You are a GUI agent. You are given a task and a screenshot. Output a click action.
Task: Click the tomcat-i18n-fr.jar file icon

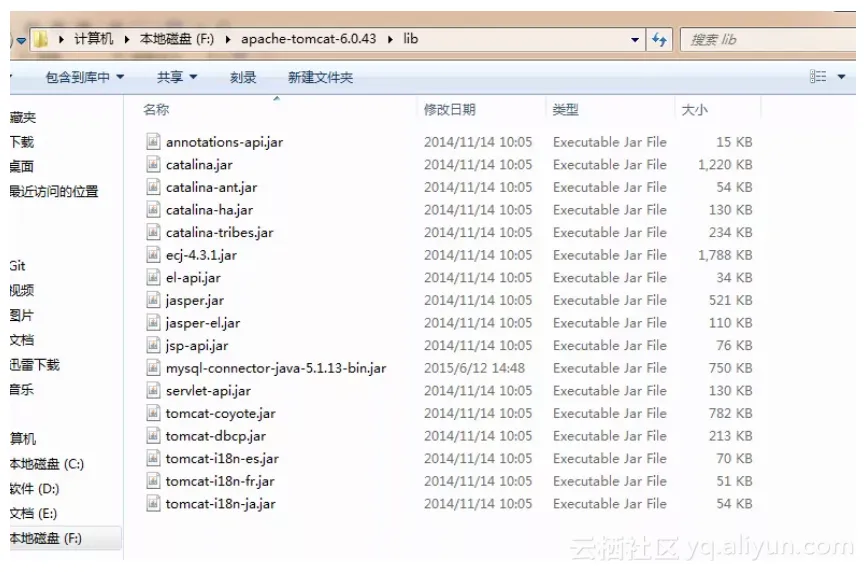click(153, 481)
